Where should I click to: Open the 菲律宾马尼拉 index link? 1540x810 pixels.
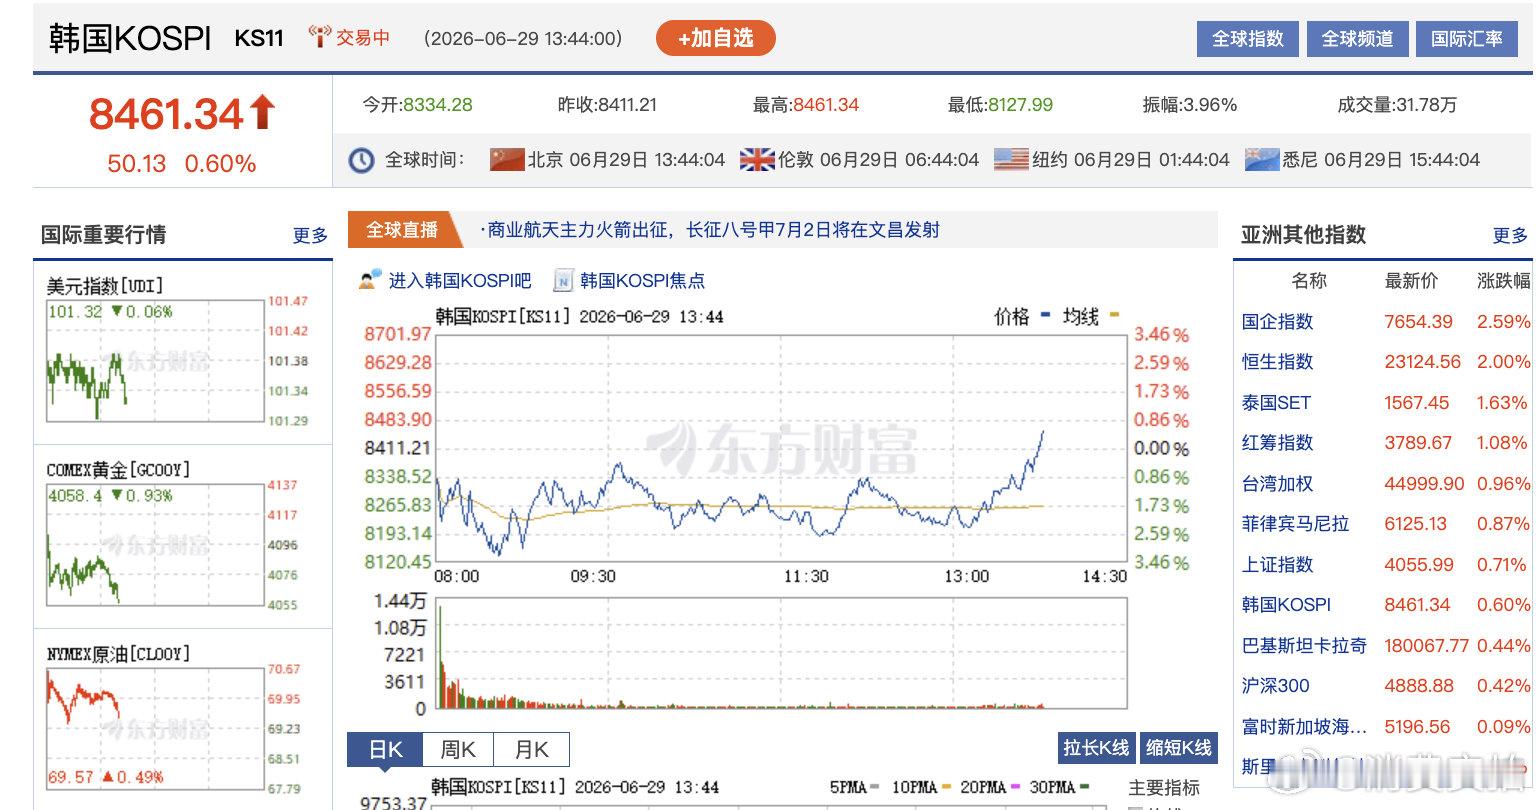tap(1295, 524)
